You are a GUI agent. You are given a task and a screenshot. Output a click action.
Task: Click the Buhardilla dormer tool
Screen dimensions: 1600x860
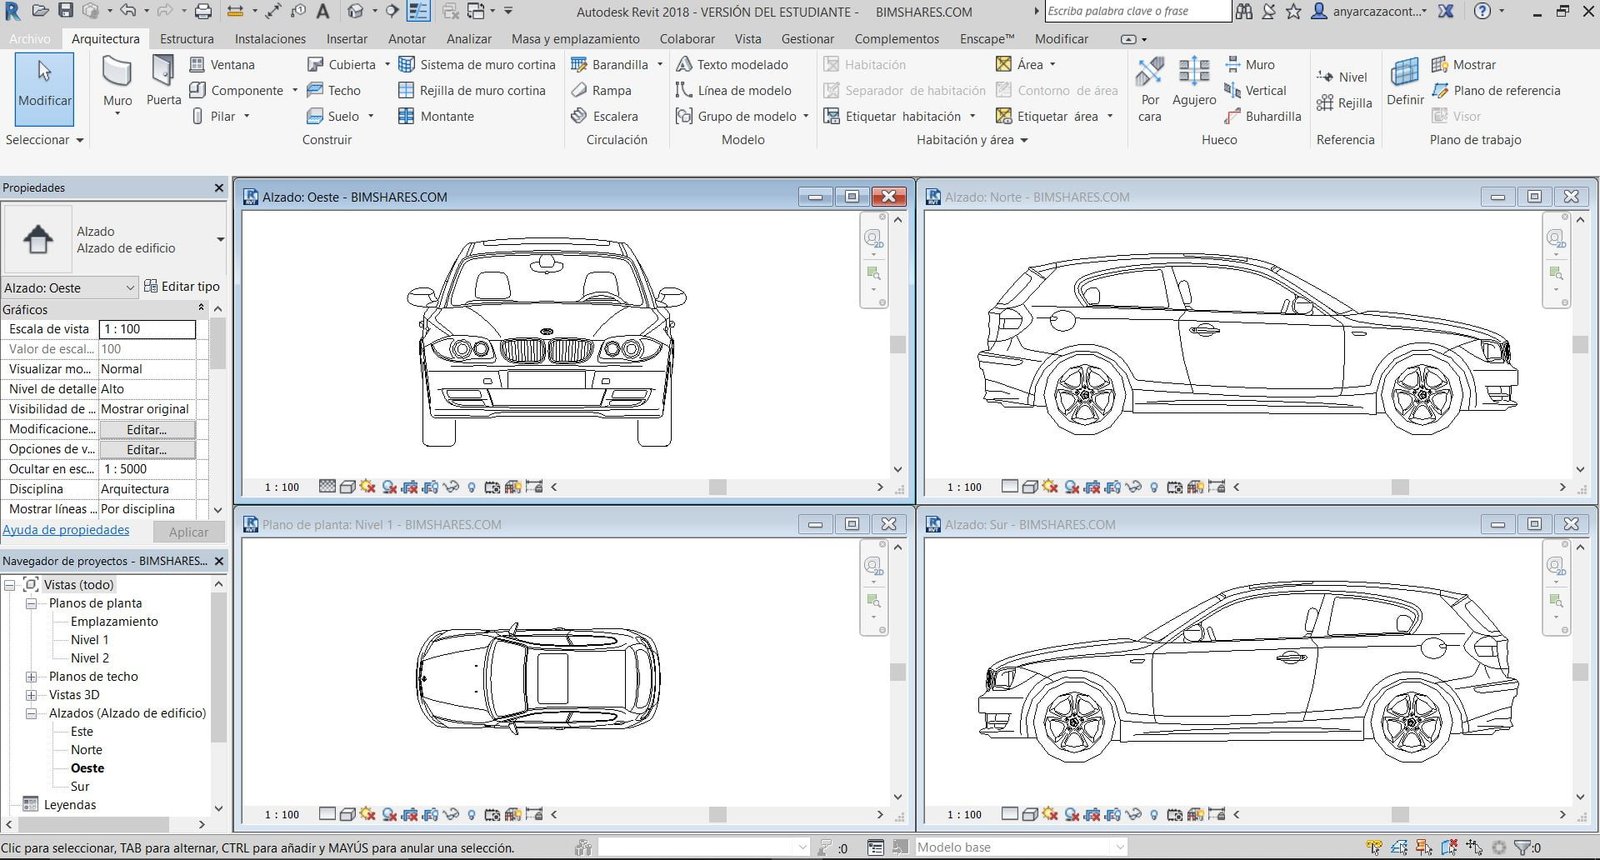click(x=1263, y=116)
